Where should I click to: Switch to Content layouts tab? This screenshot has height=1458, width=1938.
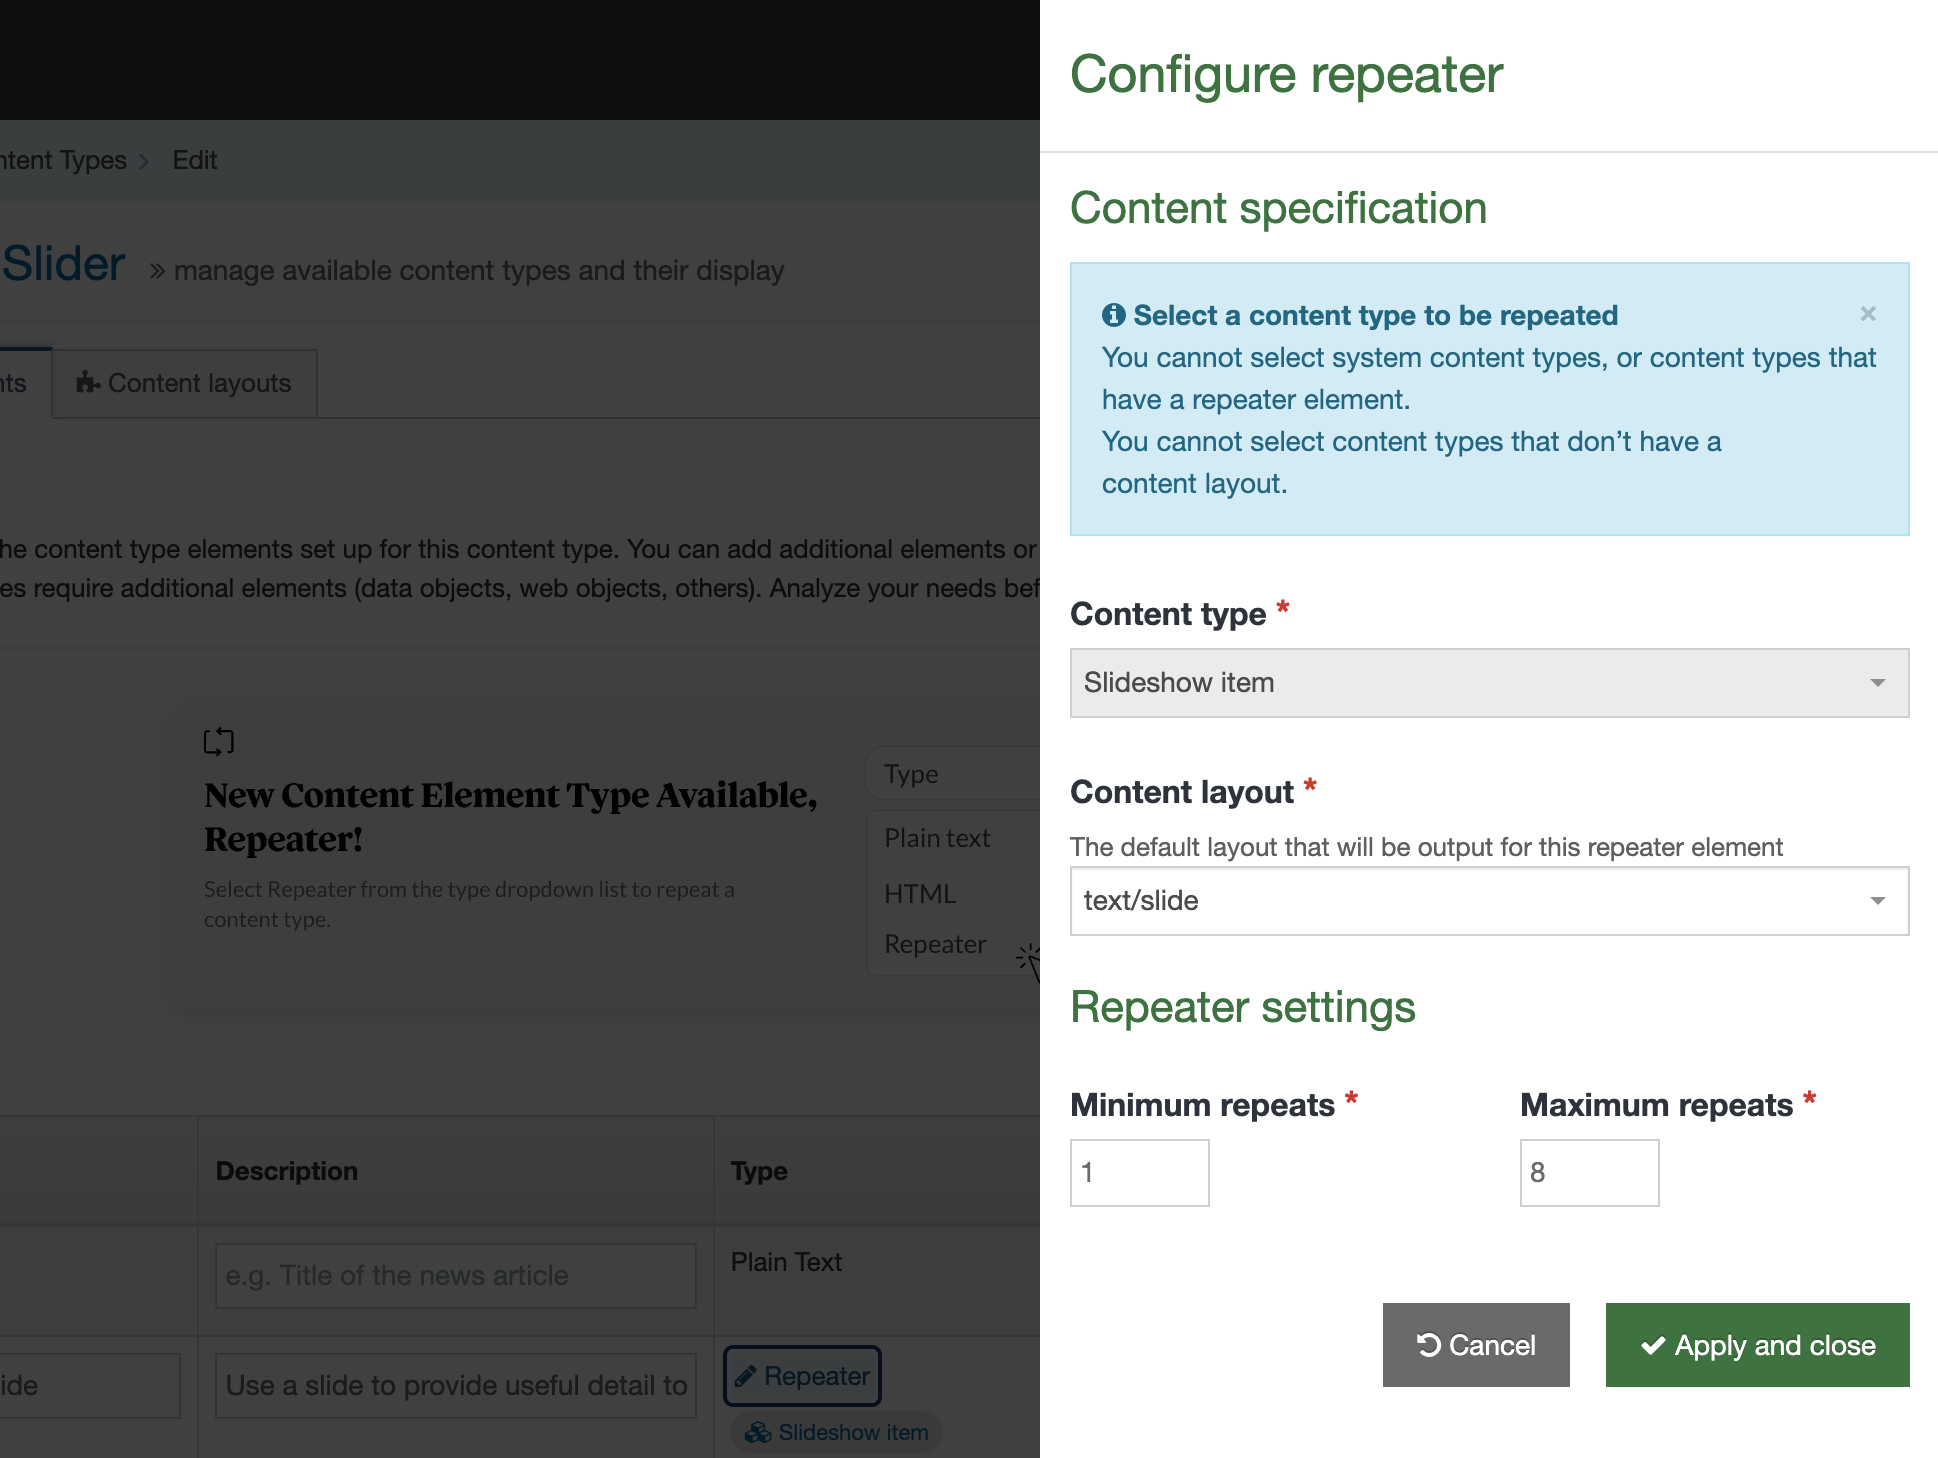click(185, 383)
